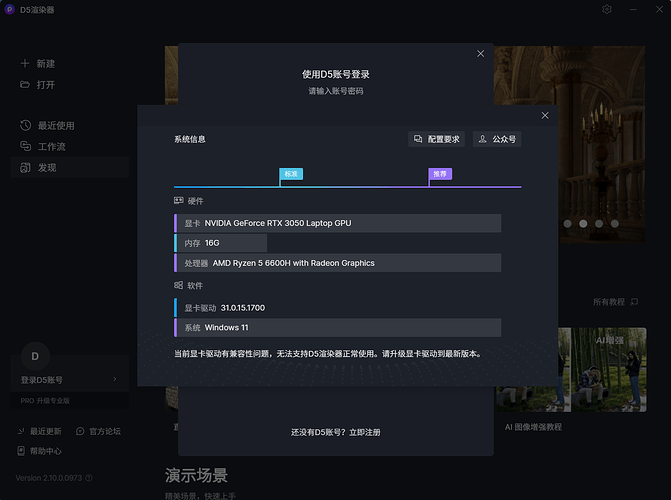Click the 硬件 section icon
The image size is (671, 500).
point(178,200)
